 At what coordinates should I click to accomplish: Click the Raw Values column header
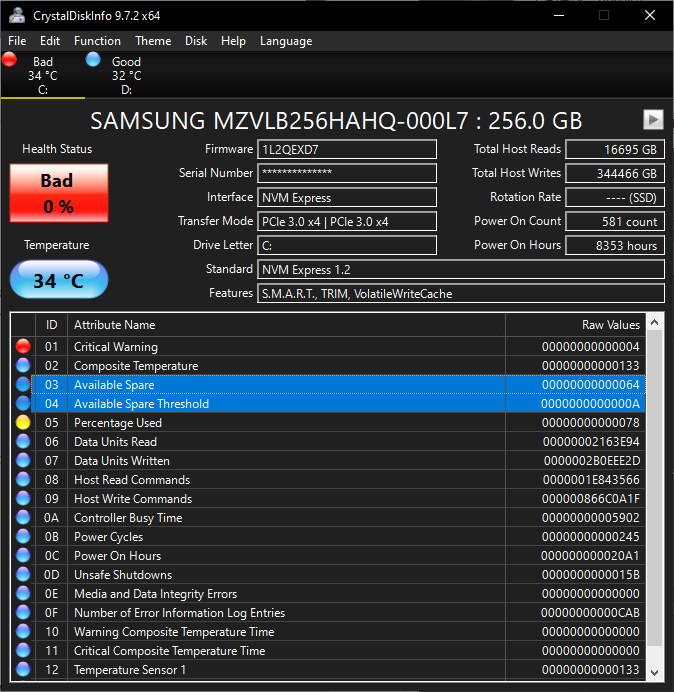pyautogui.click(x=575, y=325)
